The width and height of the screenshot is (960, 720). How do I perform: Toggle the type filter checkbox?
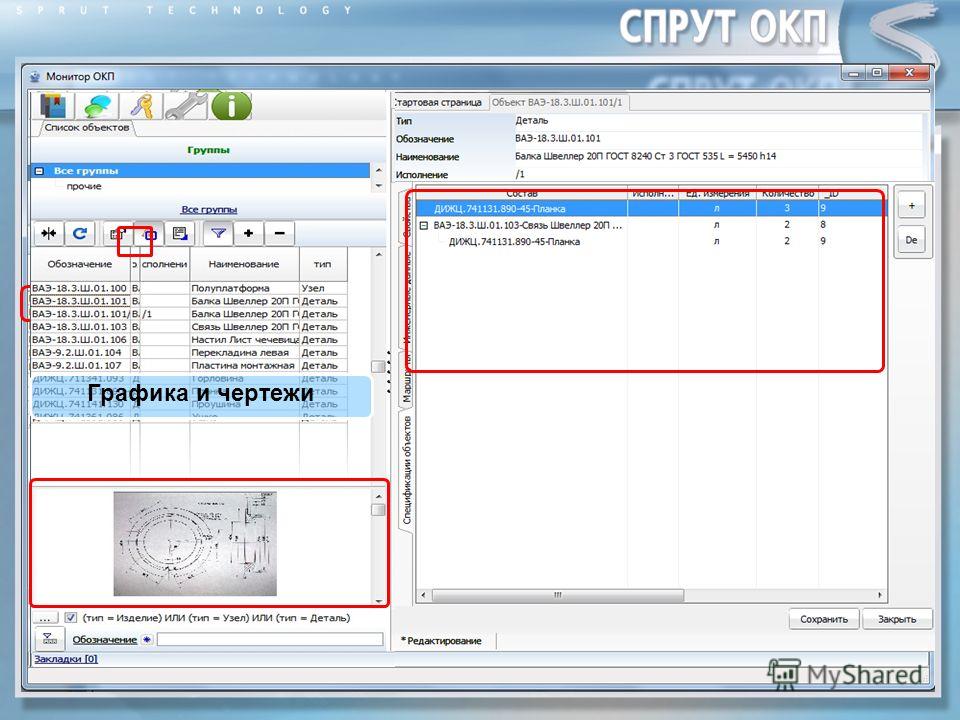[x=71, y=618]
